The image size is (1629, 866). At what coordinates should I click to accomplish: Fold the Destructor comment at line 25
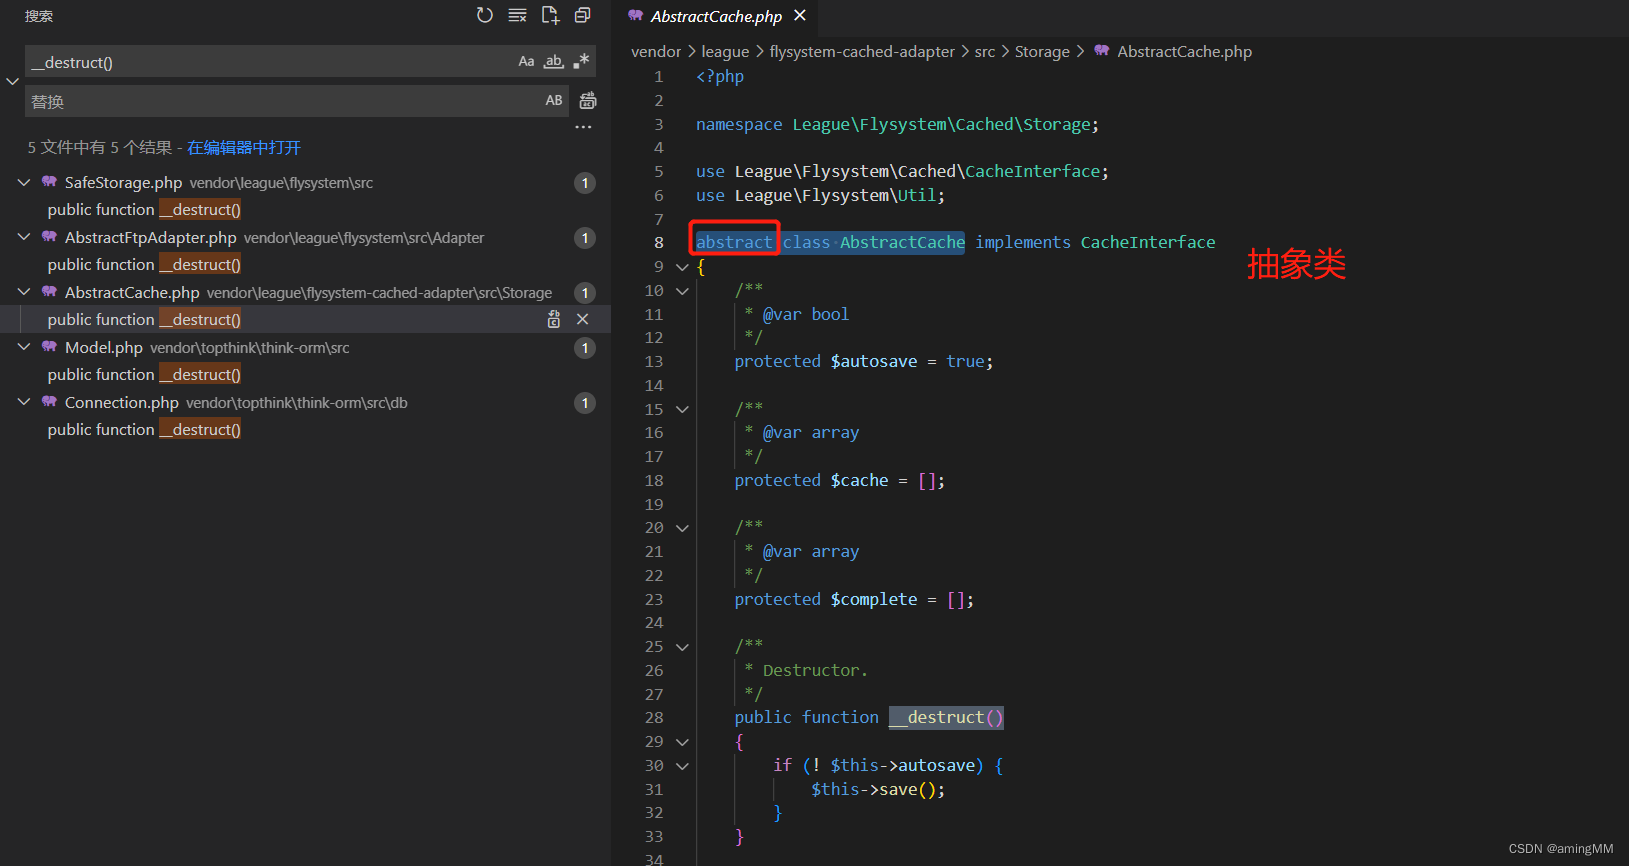[x=682, y=647]
